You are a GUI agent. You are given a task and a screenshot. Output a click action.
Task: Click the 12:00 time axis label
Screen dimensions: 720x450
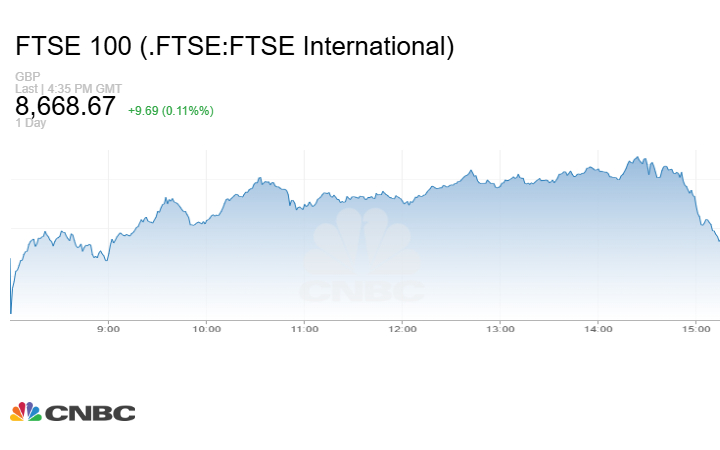coord(402,328)
